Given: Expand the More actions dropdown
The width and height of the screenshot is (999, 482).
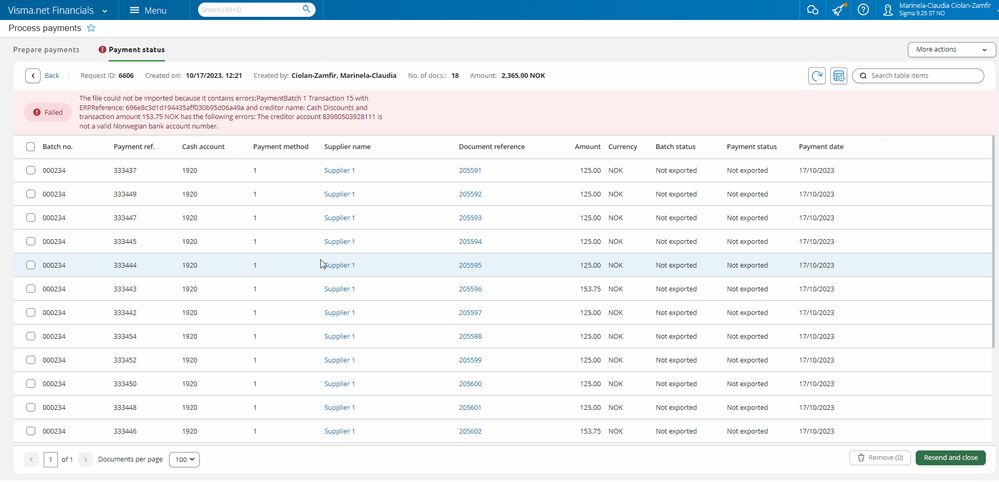Looking at the screenshot, I should (x=951, y=50).
